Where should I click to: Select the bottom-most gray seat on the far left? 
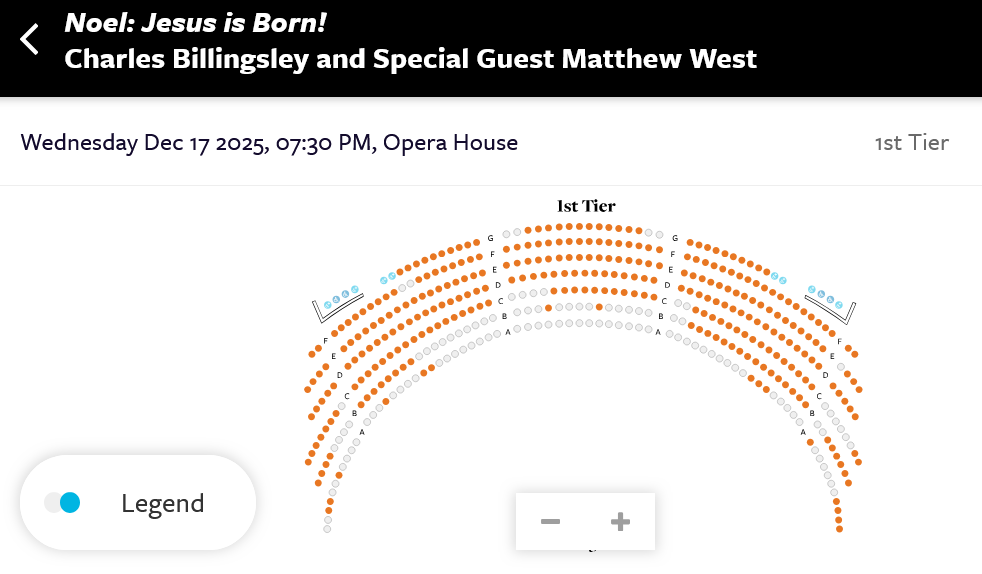(x=327, y=529)
